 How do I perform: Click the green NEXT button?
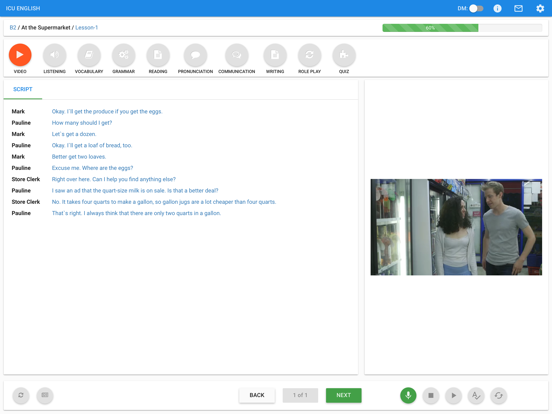point(344,395)
